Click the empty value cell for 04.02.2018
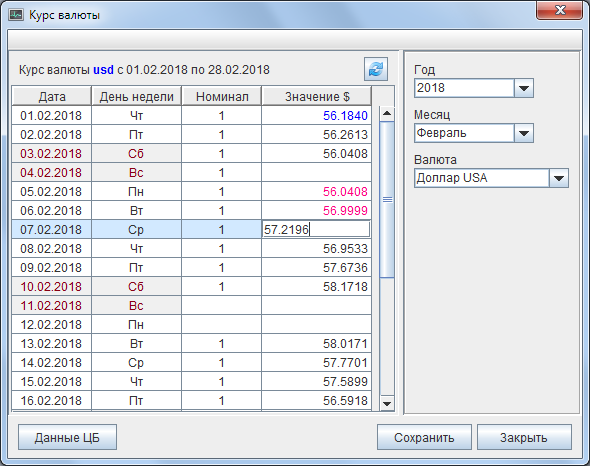 (316, 172)
